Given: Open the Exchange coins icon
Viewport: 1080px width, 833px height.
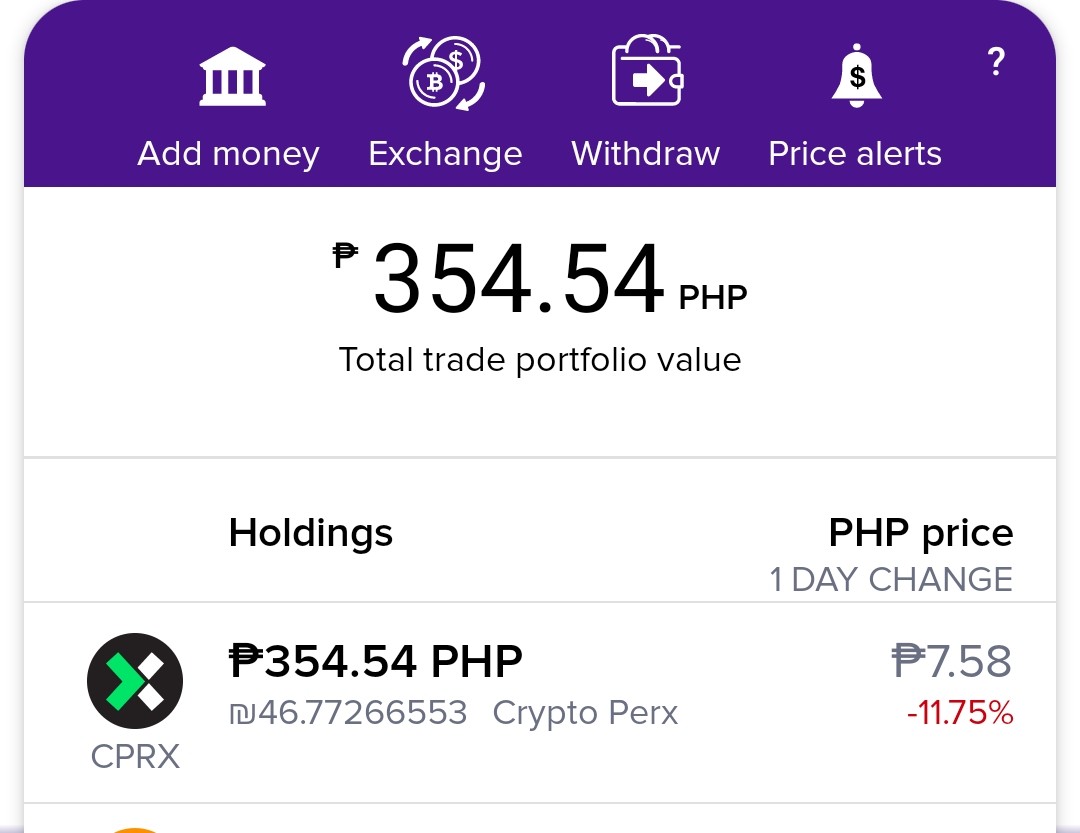Looking at the screenshot, I should [x=444, y=73].
